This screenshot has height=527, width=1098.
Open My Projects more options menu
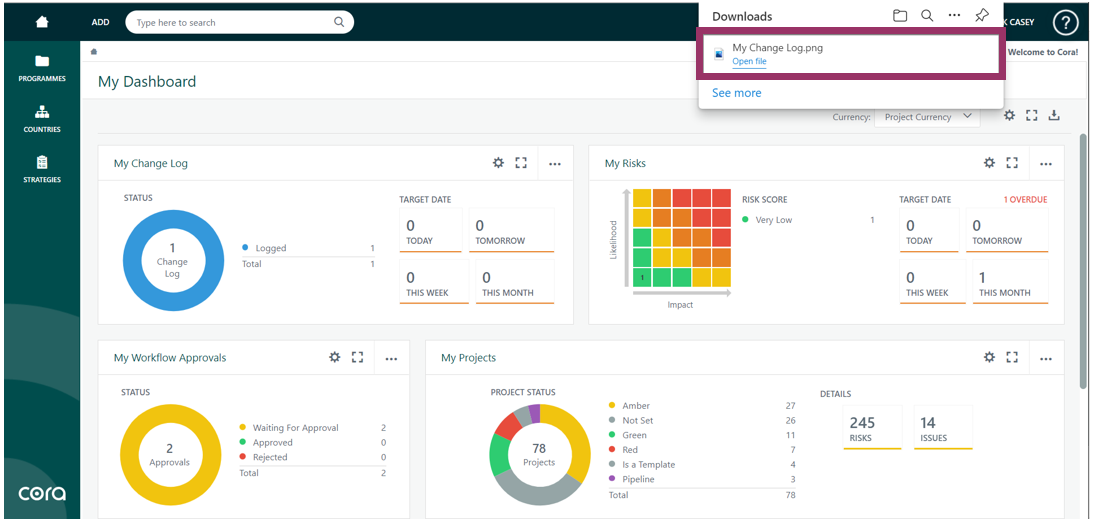[1046, 358]
